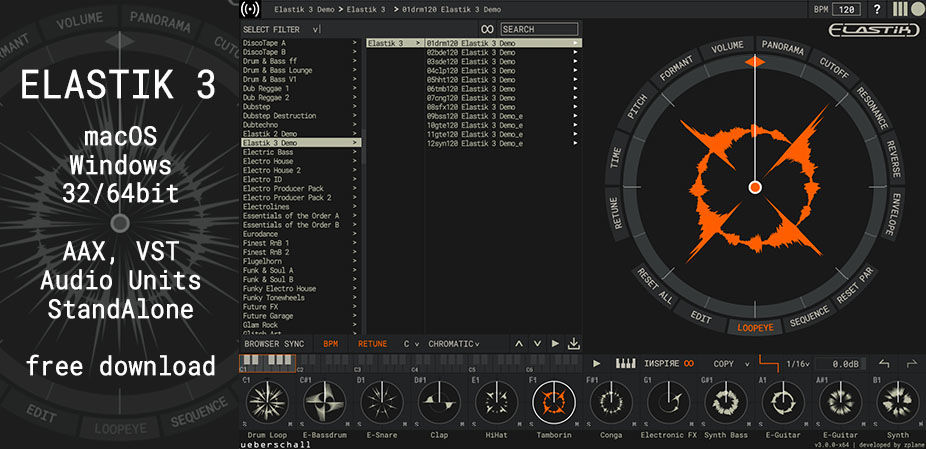The image size is (926, 449).
Task: Select the PITCH segment on the wheel
Action: (636, 106)
